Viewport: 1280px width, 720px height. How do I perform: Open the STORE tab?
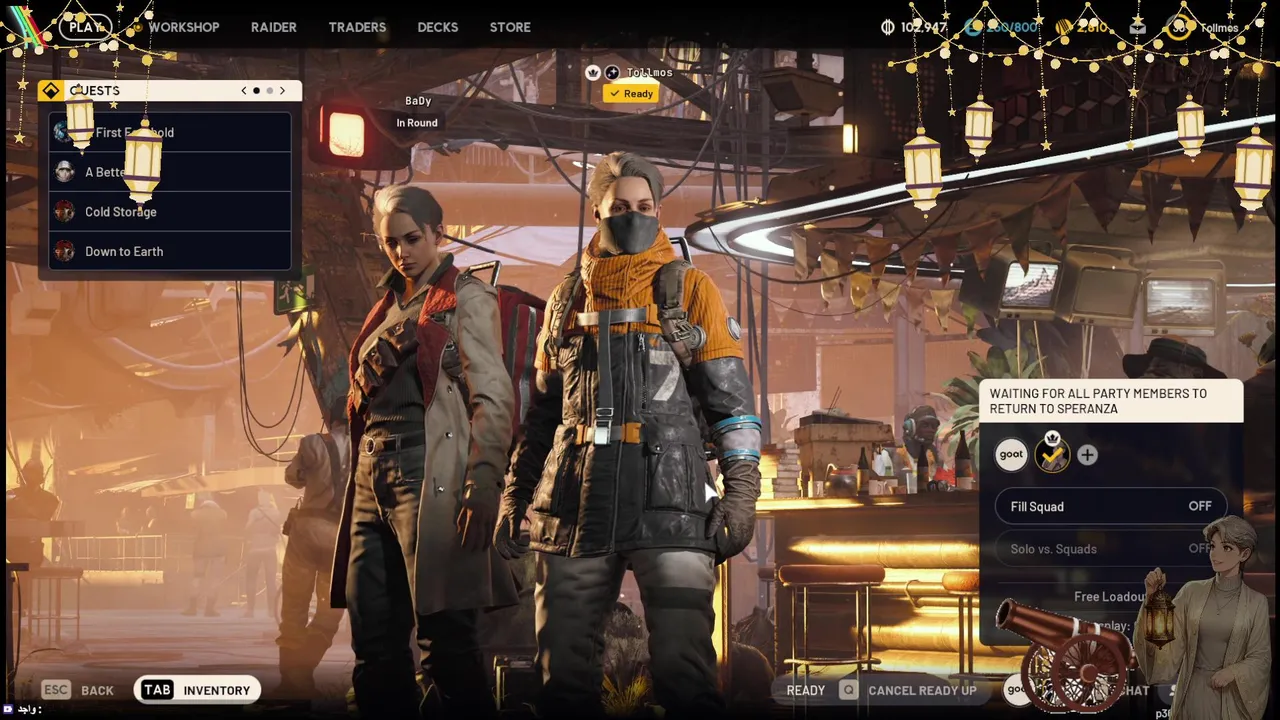click(510, 27)
